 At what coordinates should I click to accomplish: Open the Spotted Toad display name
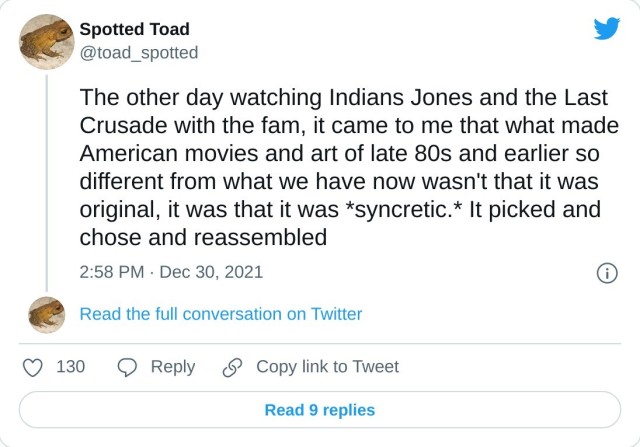click(134, 29)
